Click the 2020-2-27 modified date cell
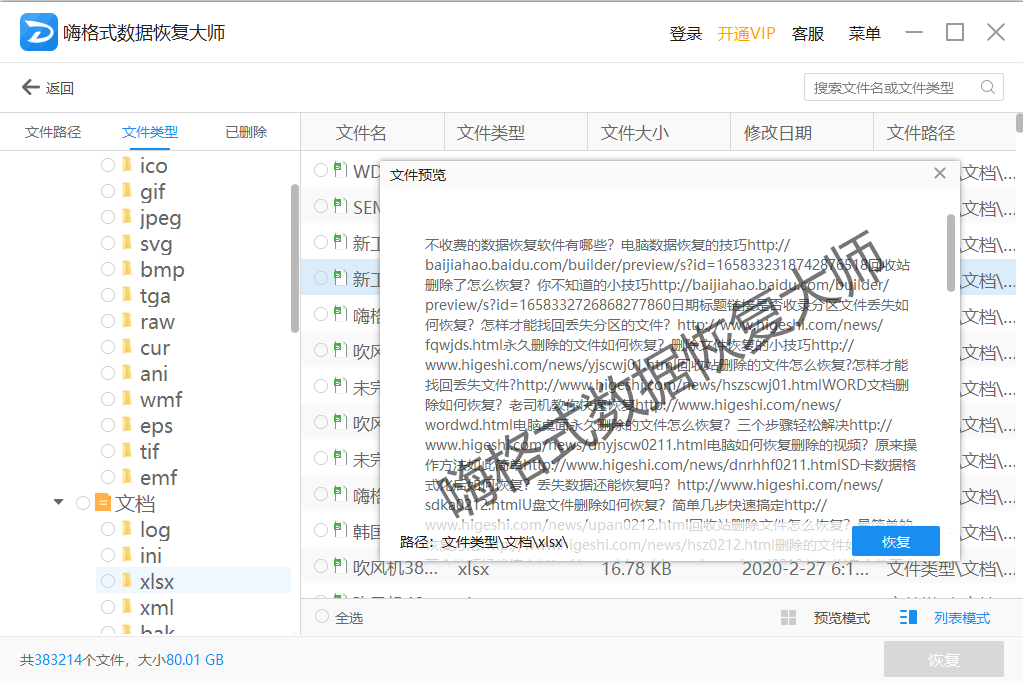The height and width of the screenshot is (681, 1023). [x=805, y=569]
